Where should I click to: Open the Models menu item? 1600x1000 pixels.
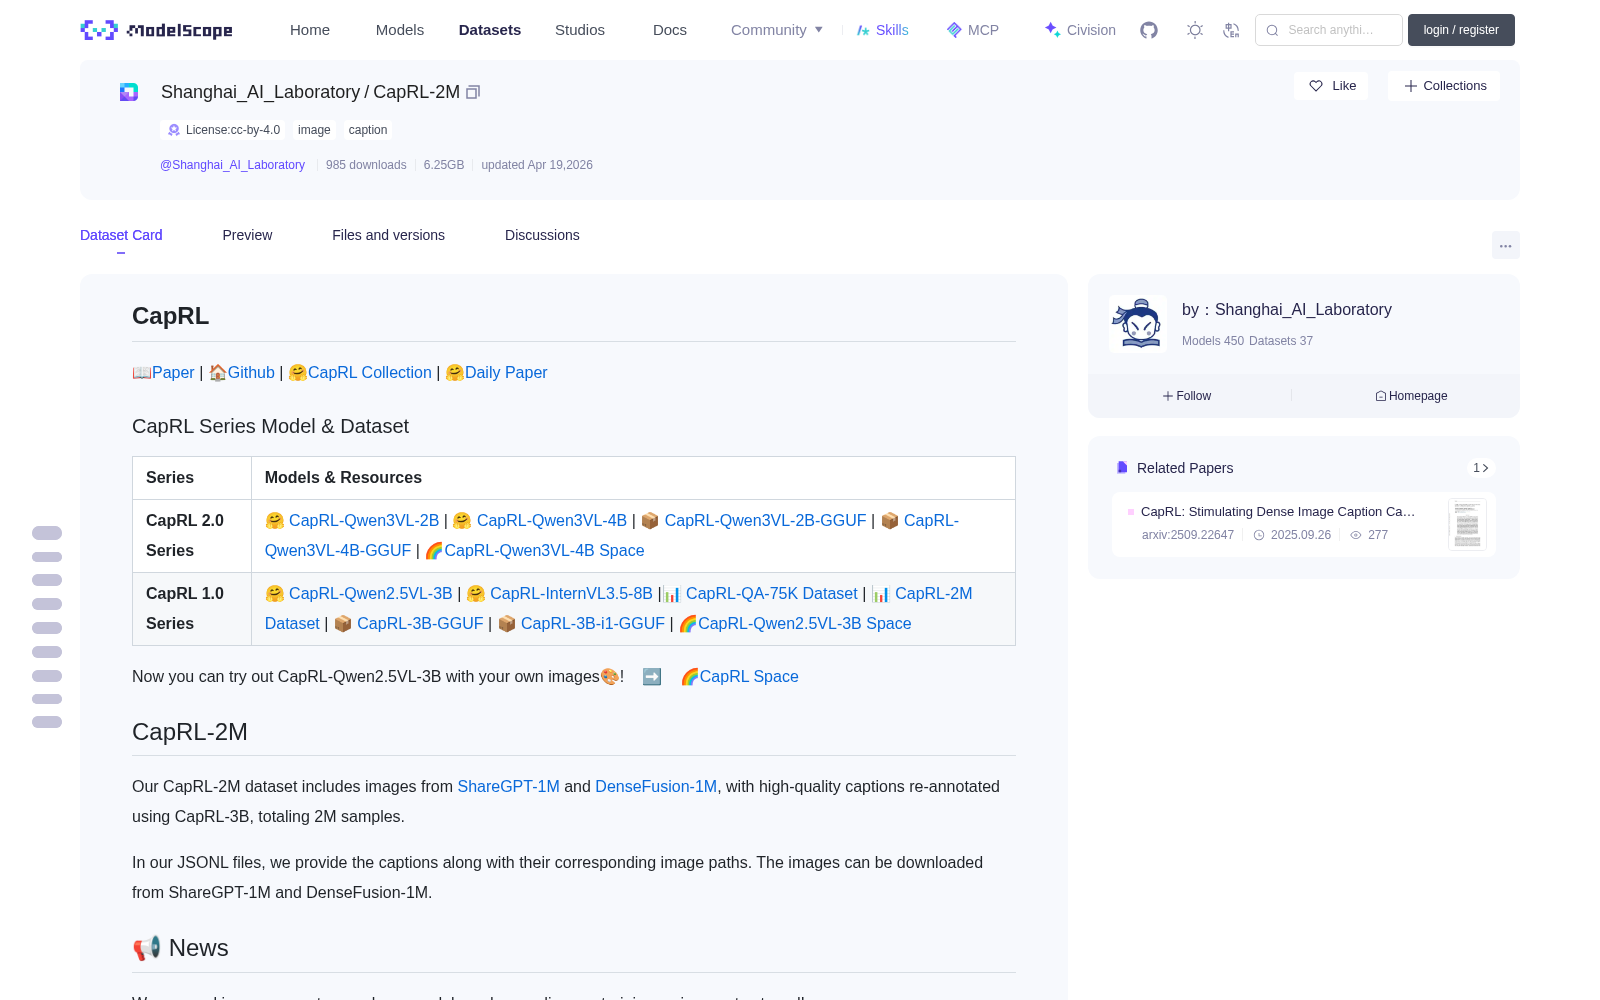[x=400, y=30]
